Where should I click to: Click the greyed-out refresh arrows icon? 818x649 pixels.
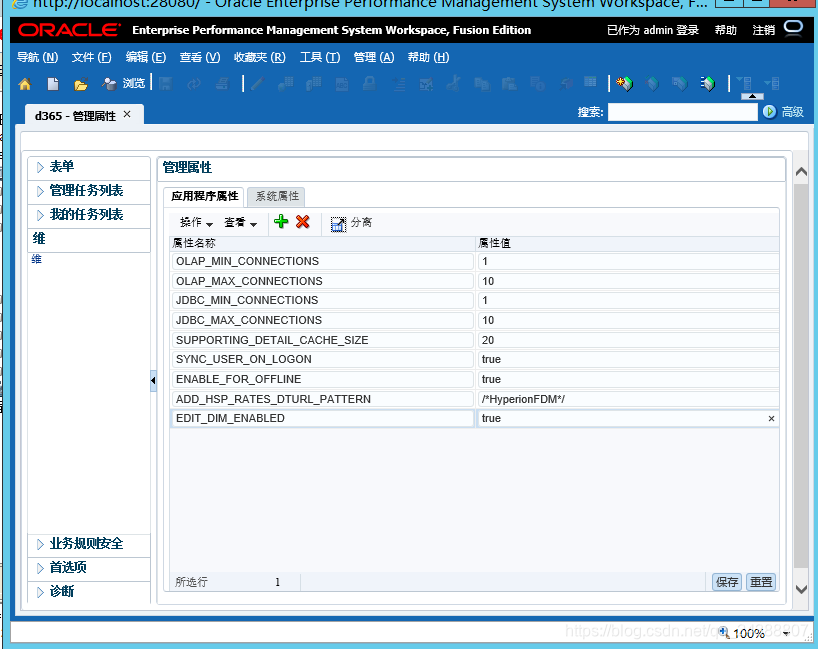[x=194, y=83]
